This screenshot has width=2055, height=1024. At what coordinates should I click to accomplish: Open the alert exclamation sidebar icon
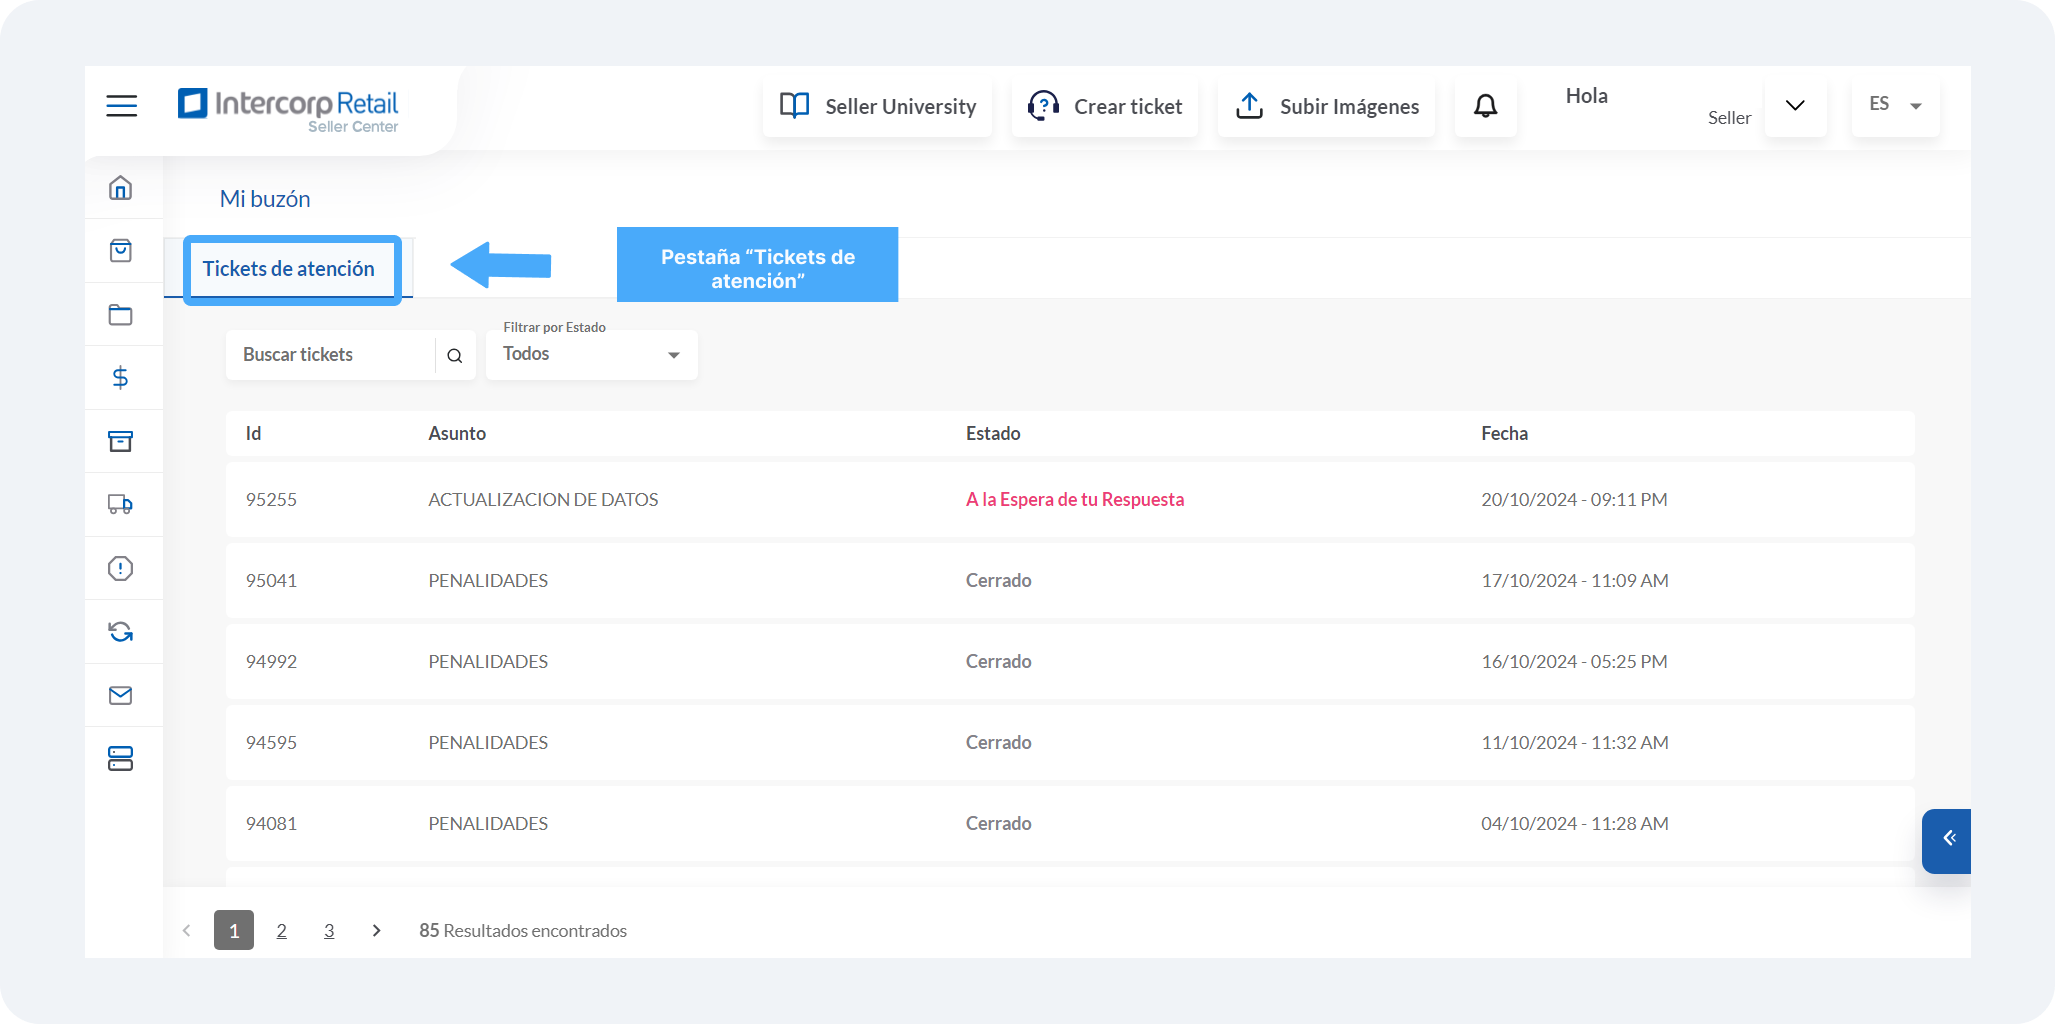tap(120, 568)
